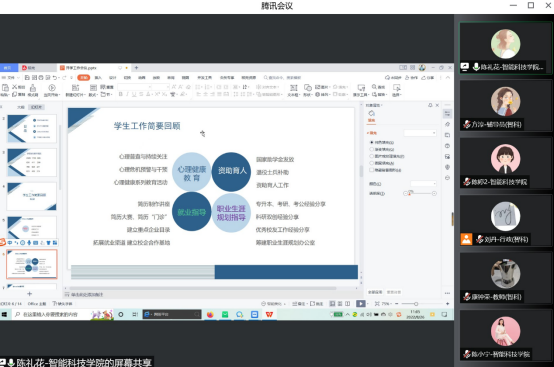Open the font name combo box
554x367 pixels.
[x=135, y=87]
